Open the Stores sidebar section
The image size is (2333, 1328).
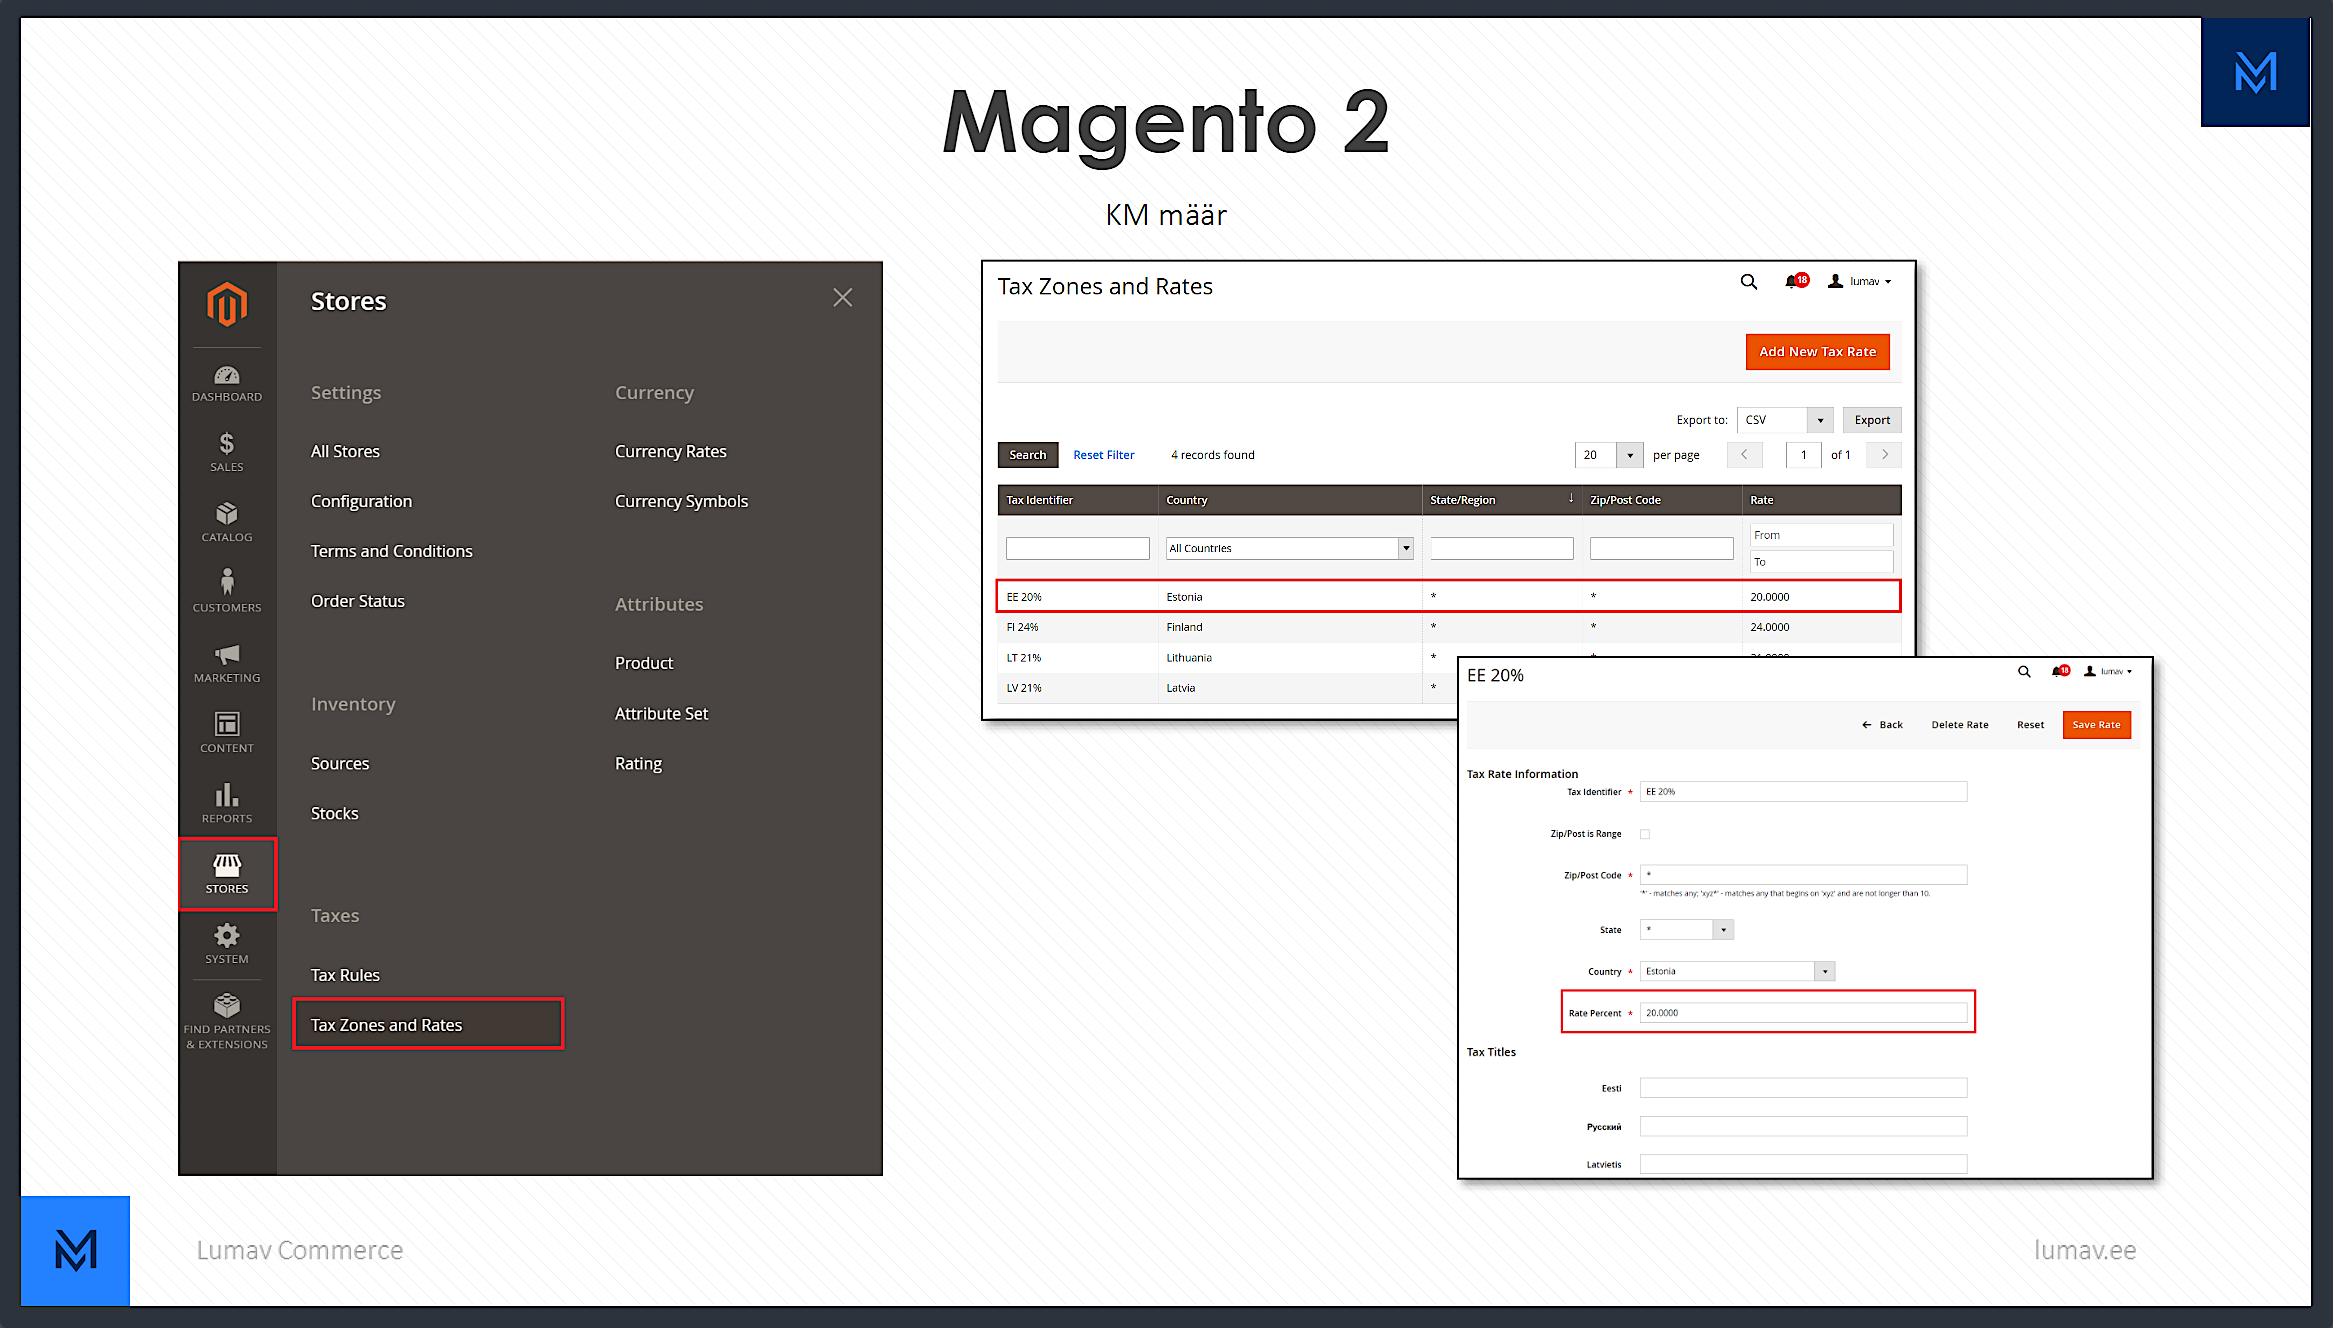pyautogui.click(x=227, y=874)
